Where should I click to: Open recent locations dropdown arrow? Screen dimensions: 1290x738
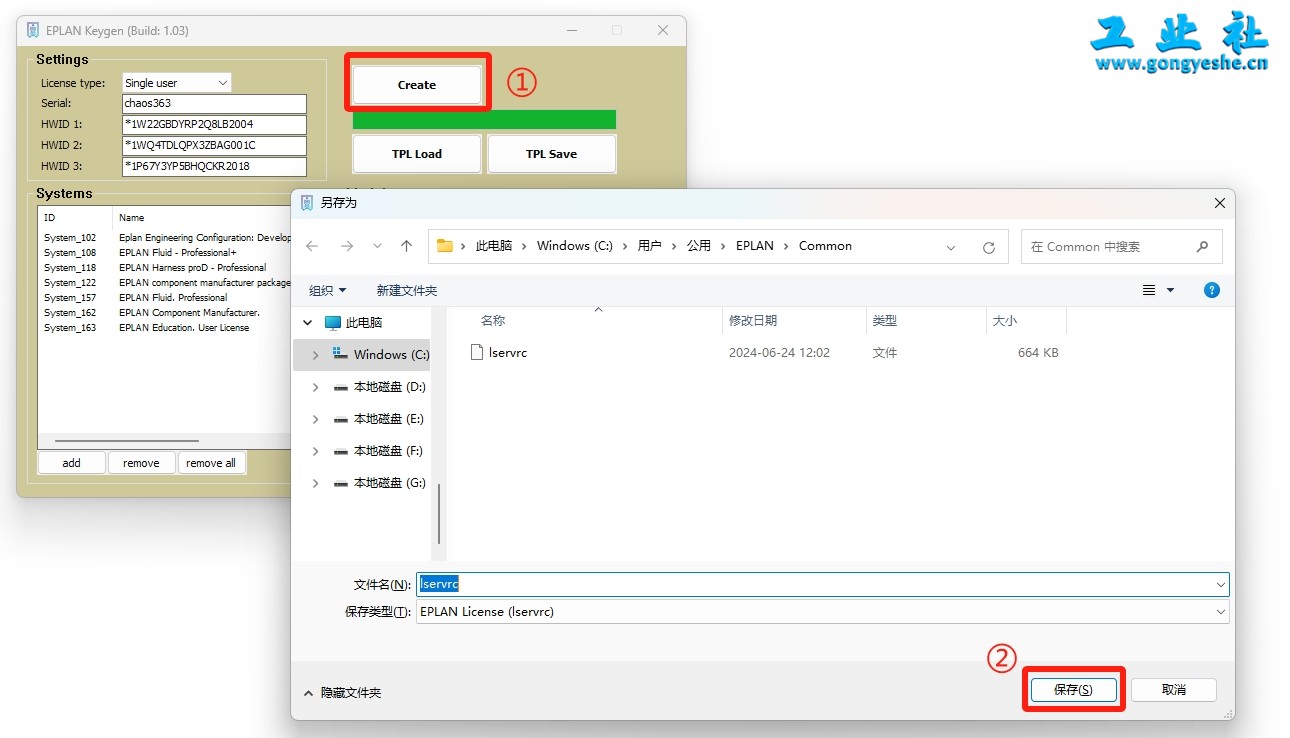click(377, 246)
